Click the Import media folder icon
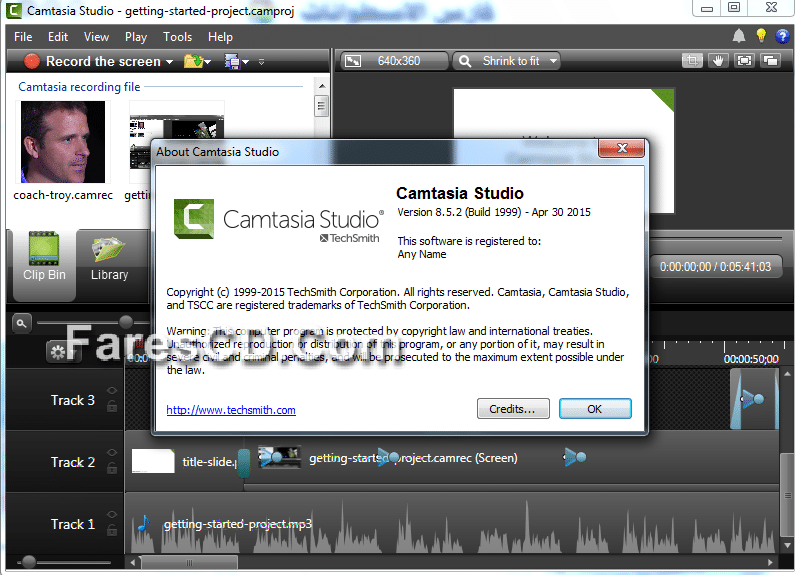The height and width of the screenshot is (575, 795). (x=193, y=61)
